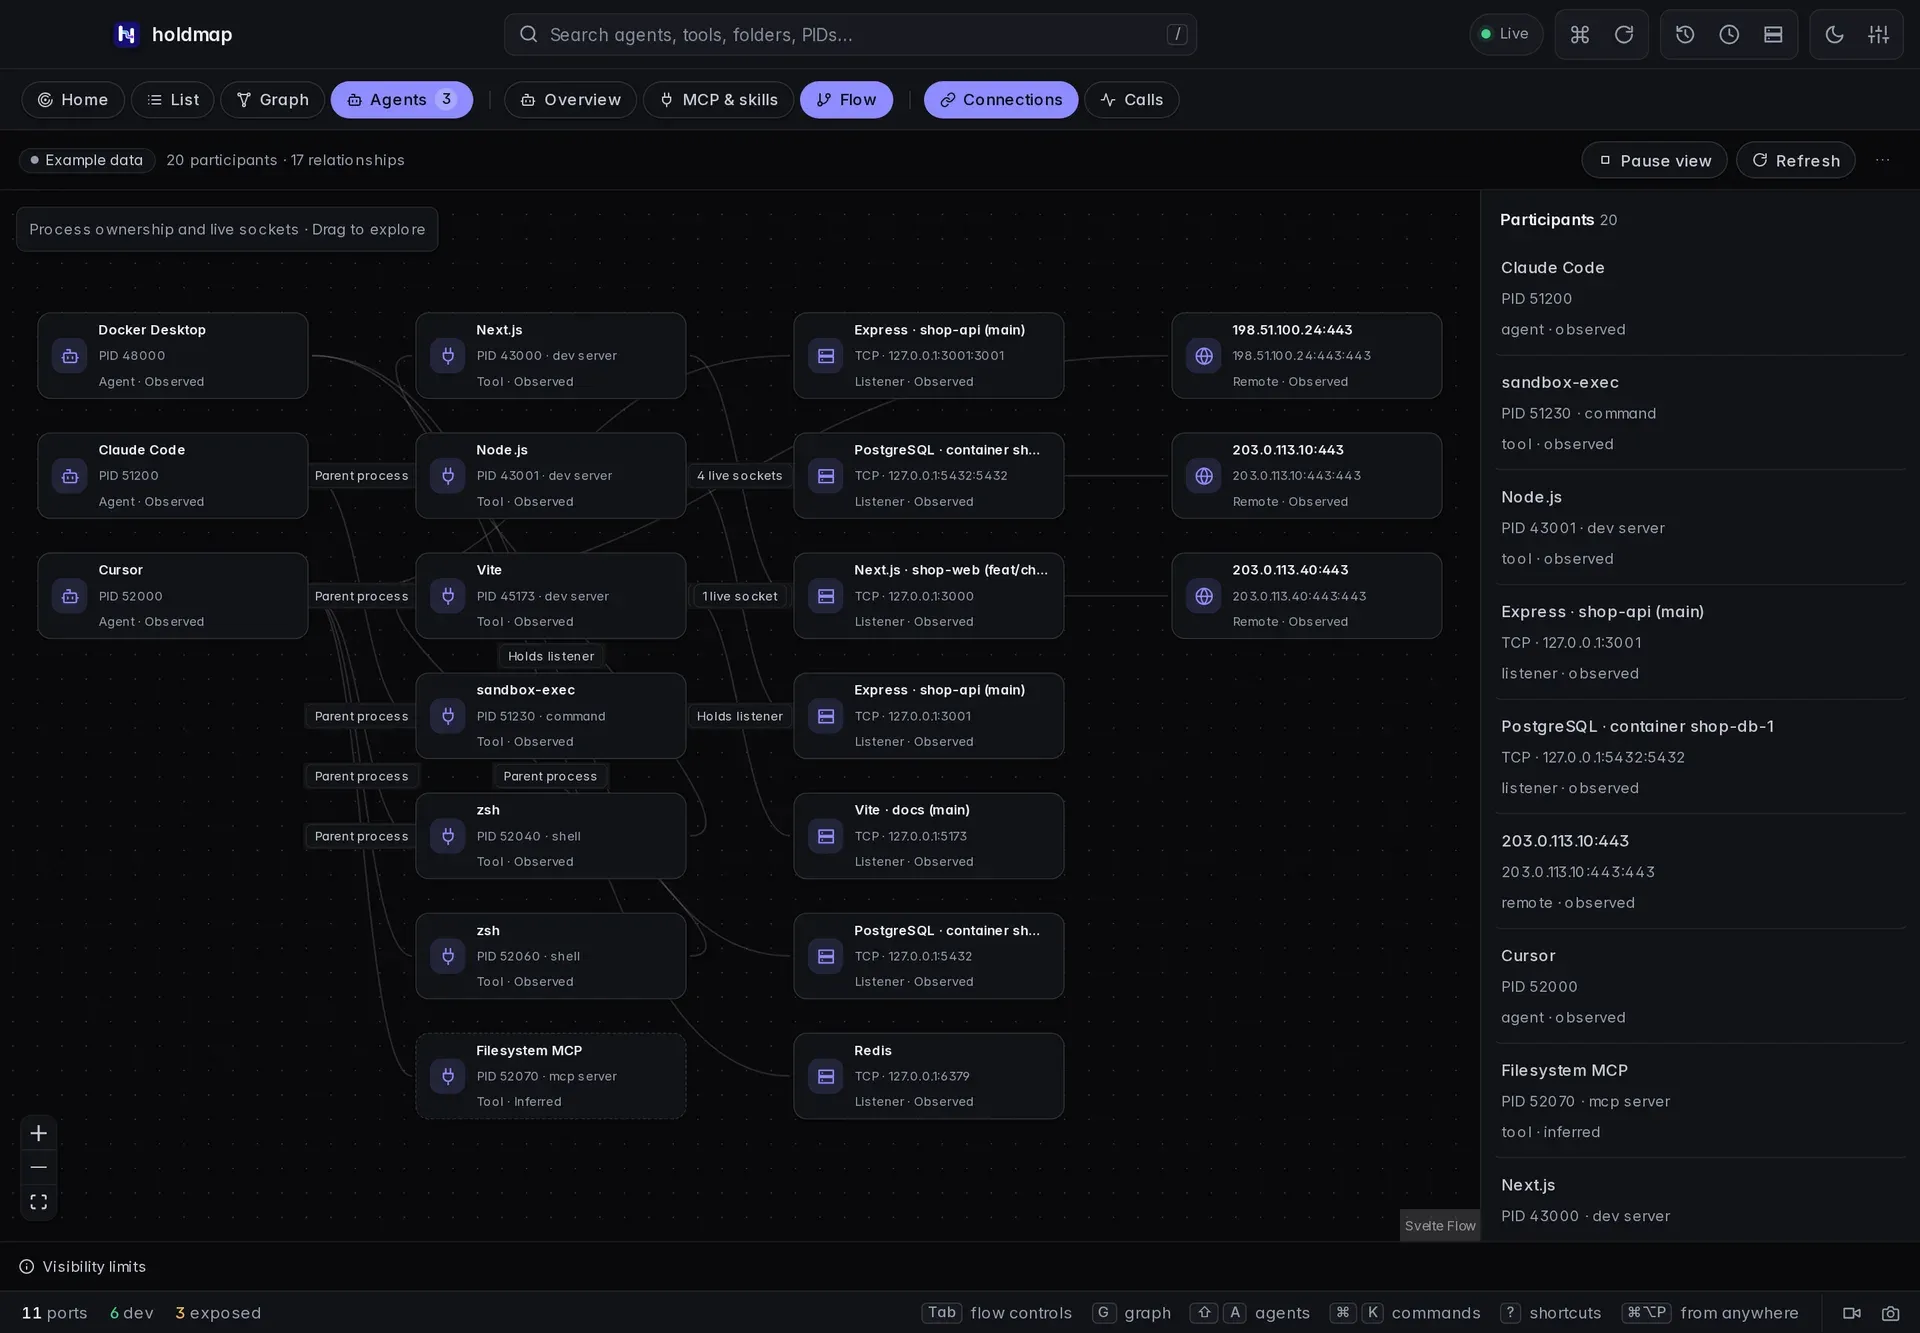1920x1333 pixels.
Task: Click the screenshot camera icon in status bar
Action: [x=1890, y=1313]
